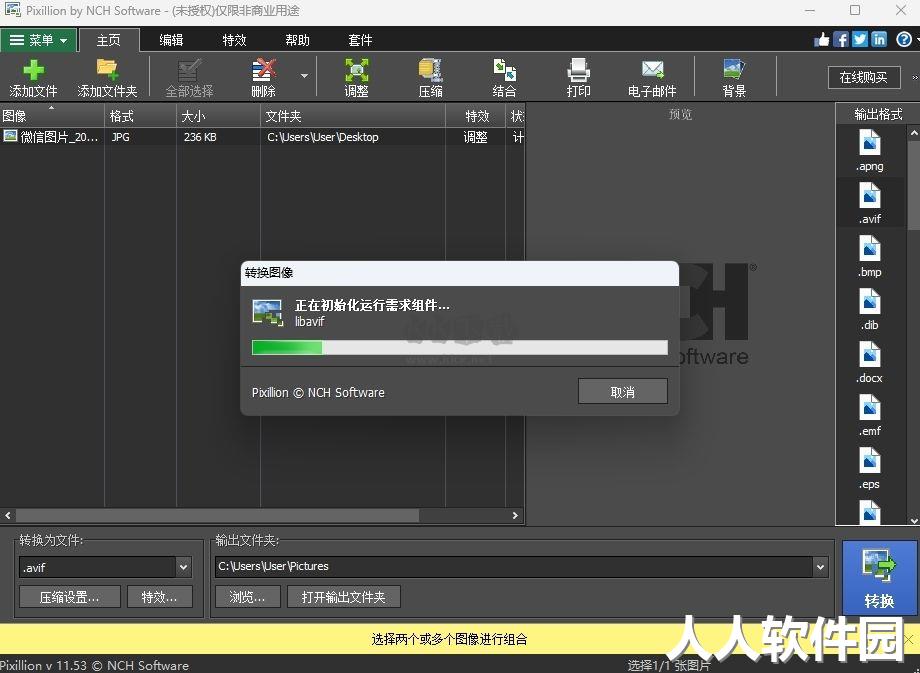Select the .bmp output format

pos(870,256)
